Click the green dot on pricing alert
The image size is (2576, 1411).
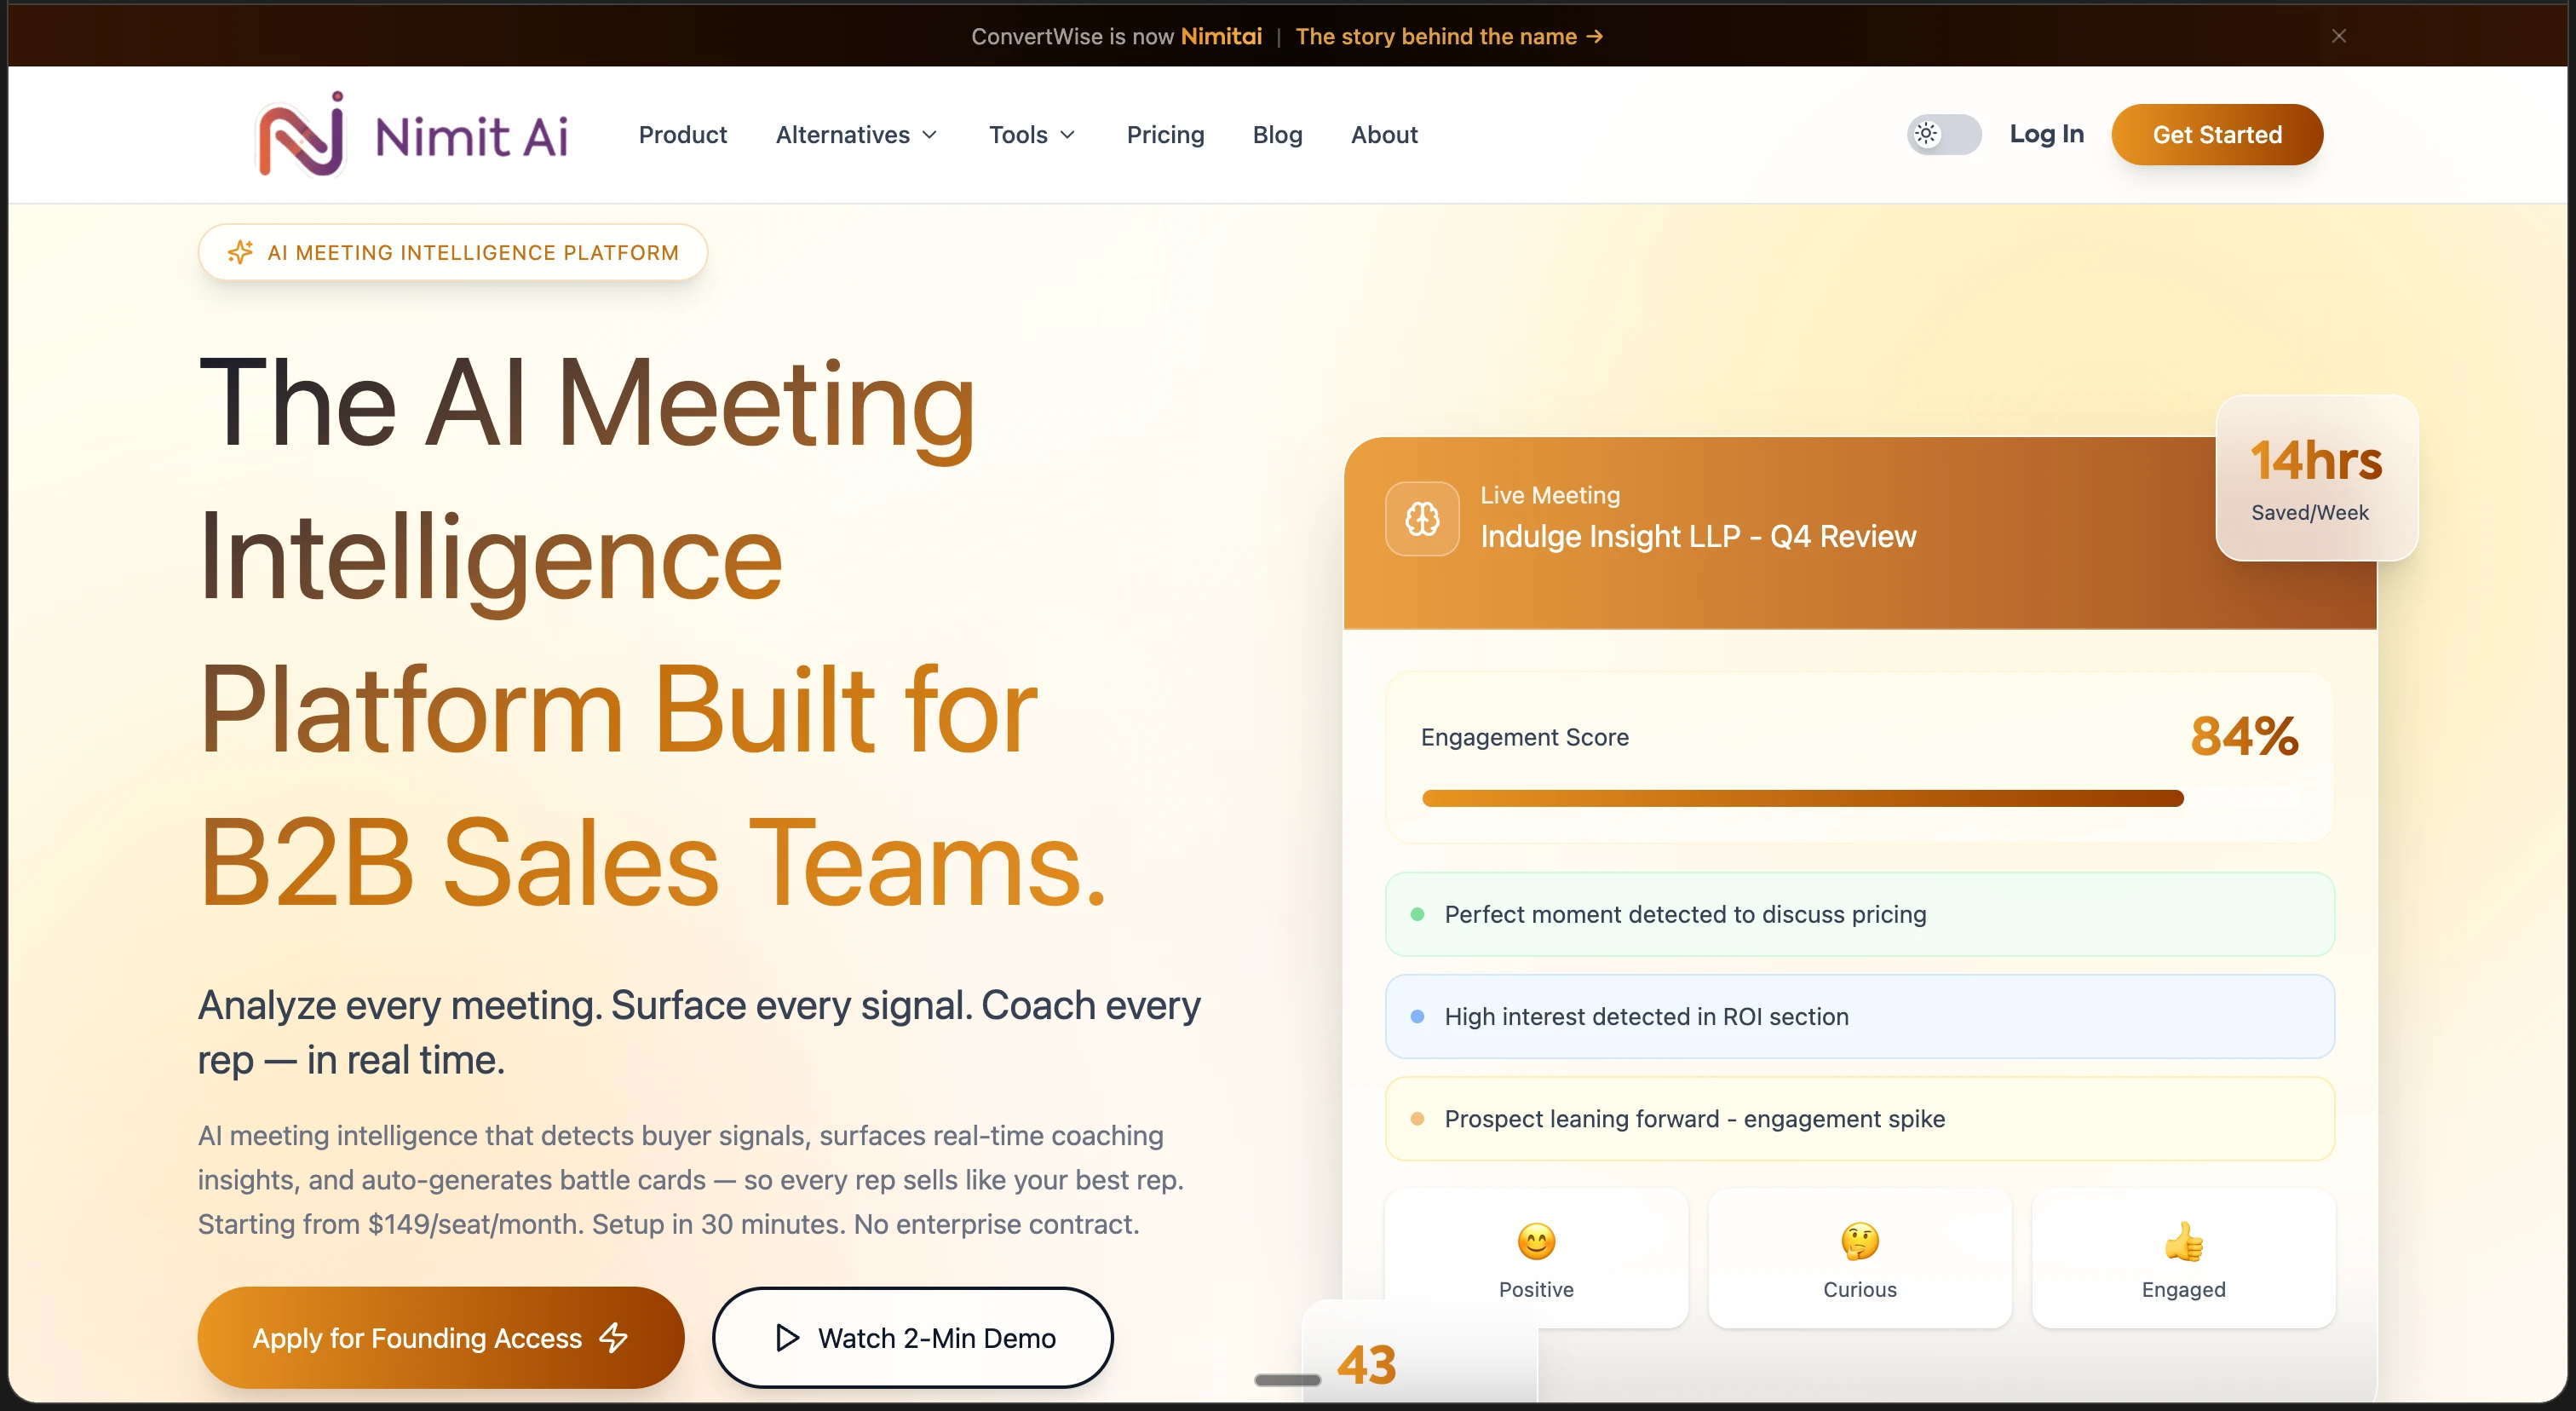tap(1417, 914)
